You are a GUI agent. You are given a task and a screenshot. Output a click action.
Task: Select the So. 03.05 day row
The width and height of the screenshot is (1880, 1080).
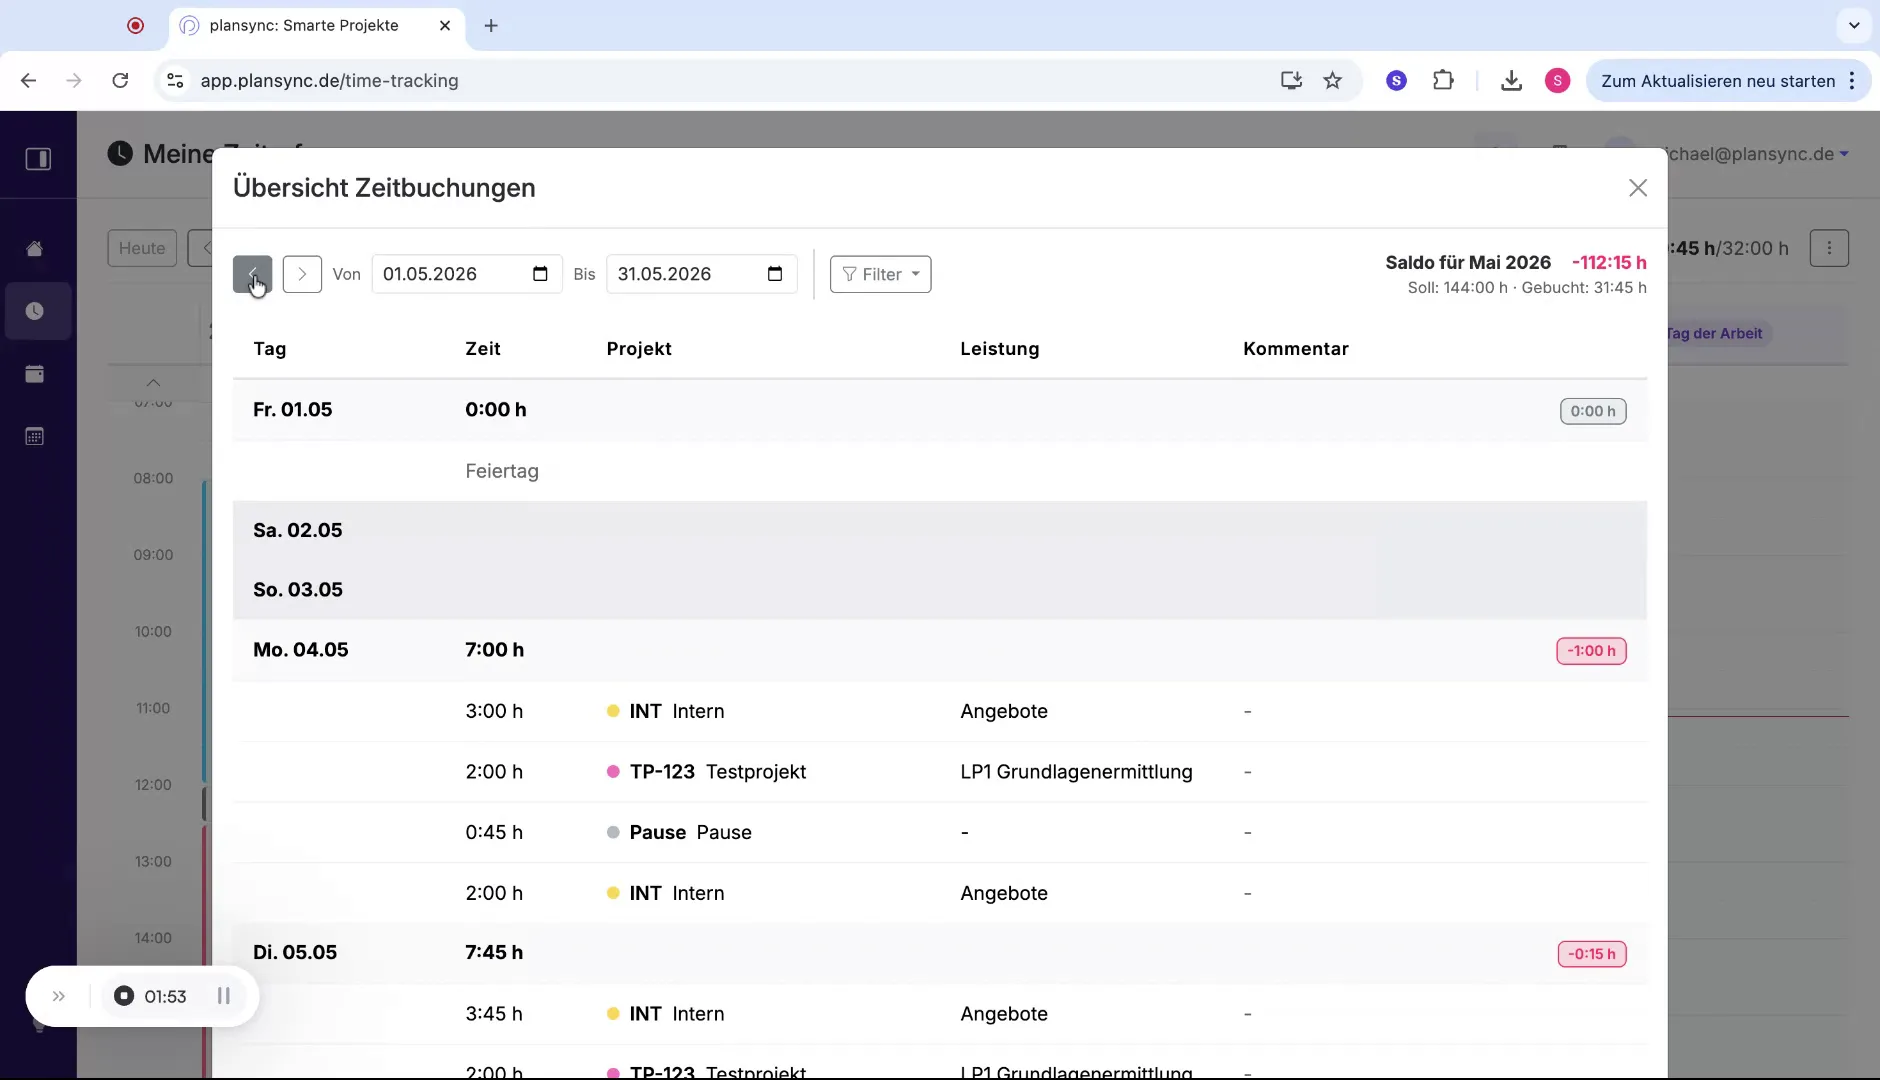[940, 590]
